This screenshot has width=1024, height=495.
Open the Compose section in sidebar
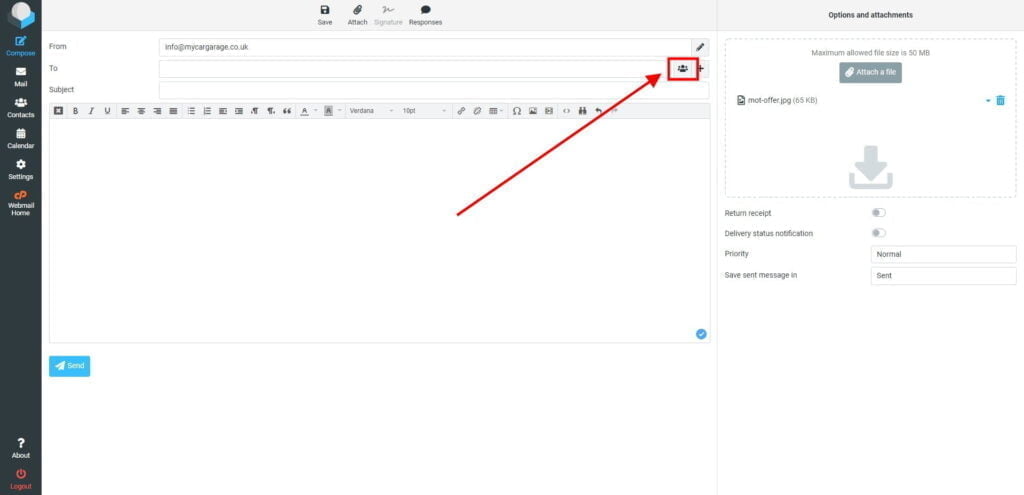pos(21,46)
